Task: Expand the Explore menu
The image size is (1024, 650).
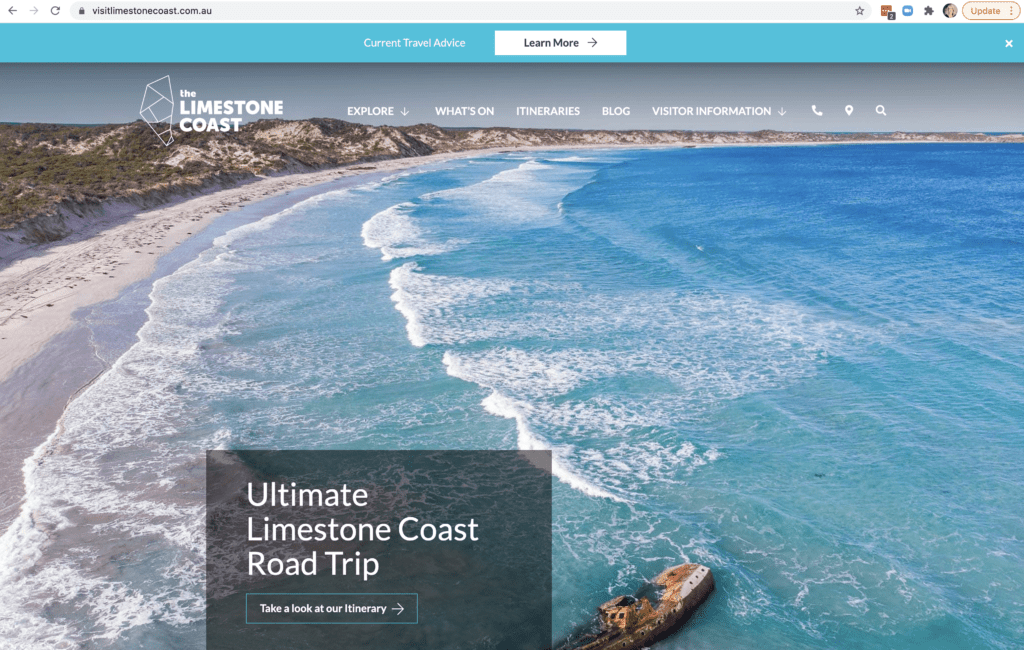Action: coord(378,111)
